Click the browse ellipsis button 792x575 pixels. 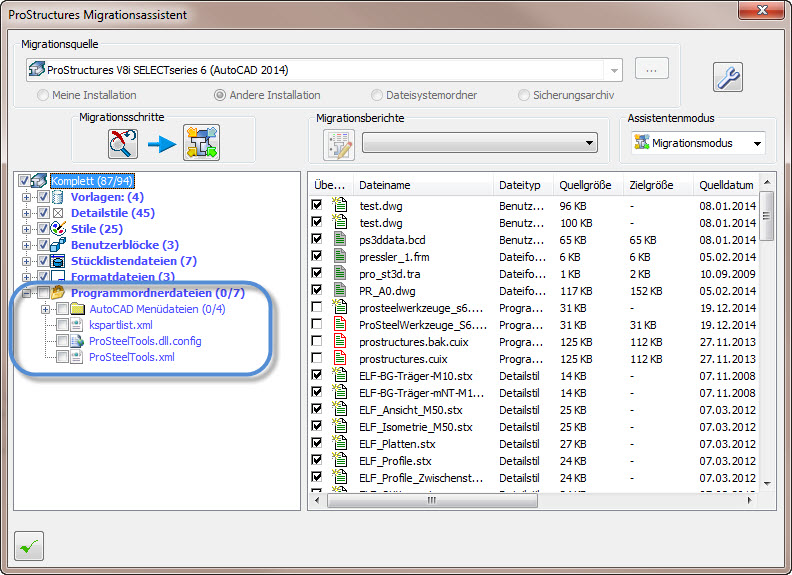point(652,69)
